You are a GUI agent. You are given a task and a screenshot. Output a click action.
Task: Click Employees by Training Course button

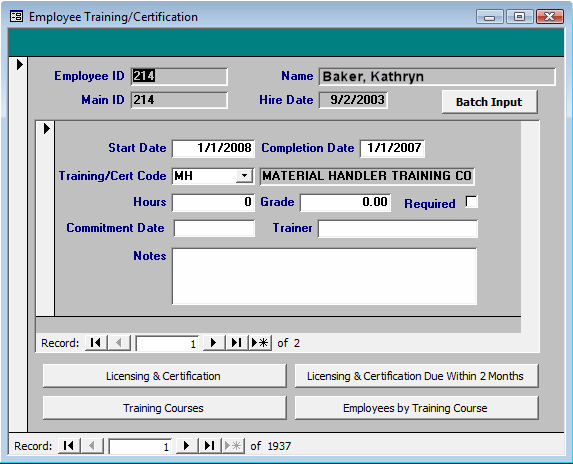416,408
